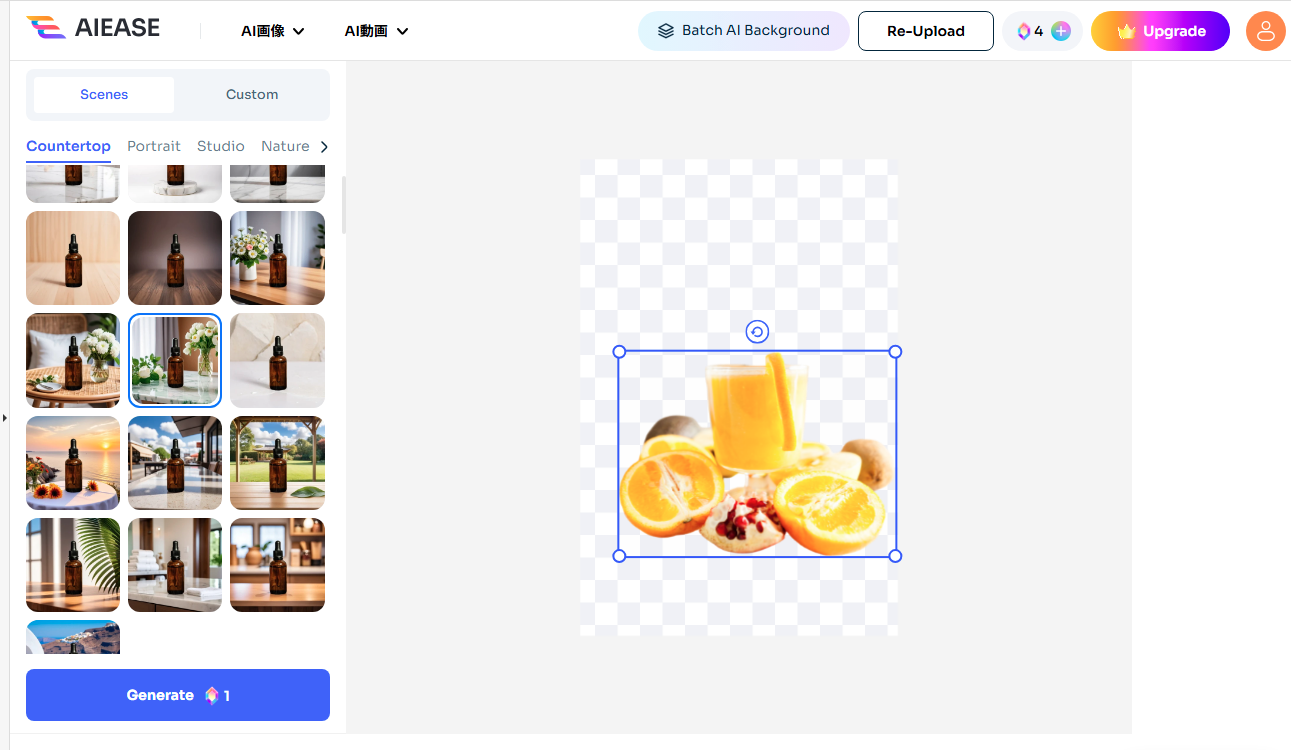This screenshot has height=750, width=1291.
Task: Click the rotate handle above the image
Action: [757, 332]
